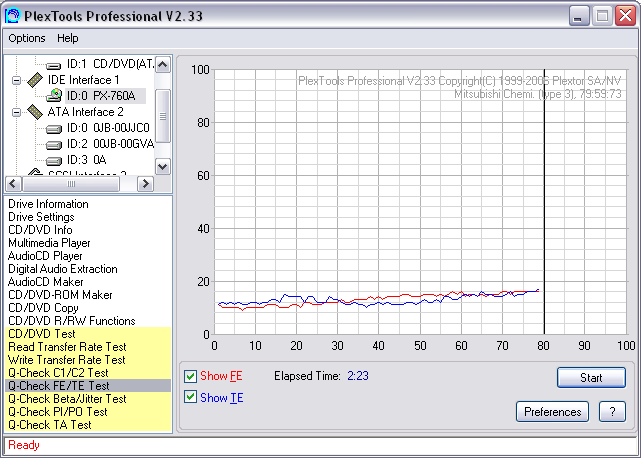The height and width of the screenshot is (458, 641).
Task: Click the drive icon for ID:0 0JB-00JJC0
Action: (x=54, y=129)
